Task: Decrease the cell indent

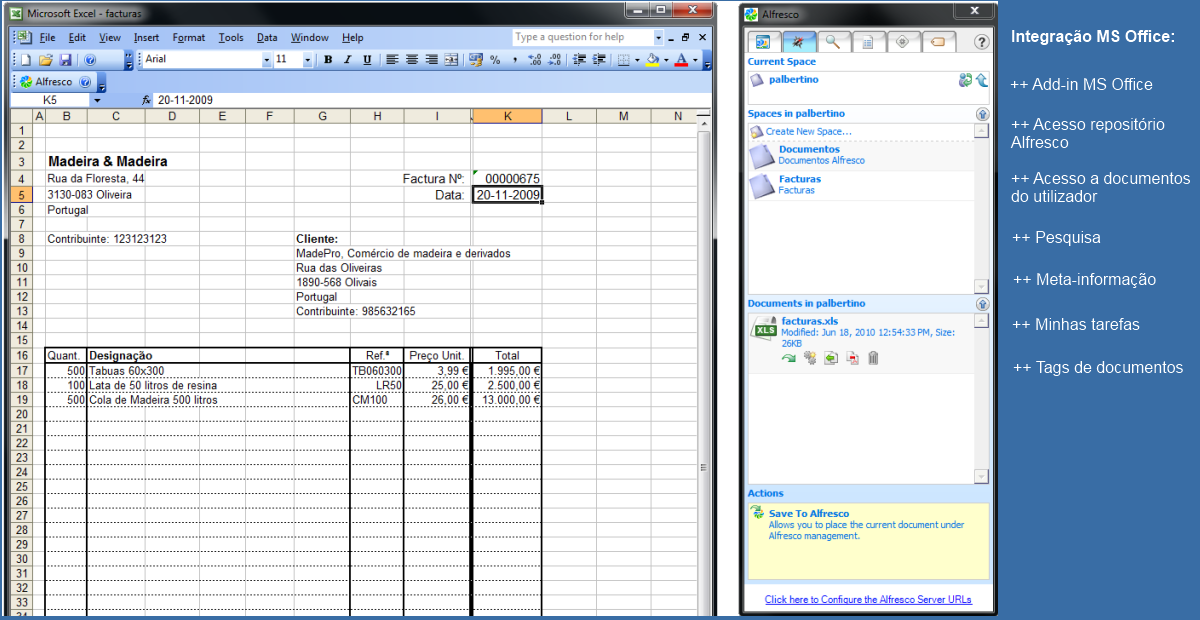Action: coord(579,60)
